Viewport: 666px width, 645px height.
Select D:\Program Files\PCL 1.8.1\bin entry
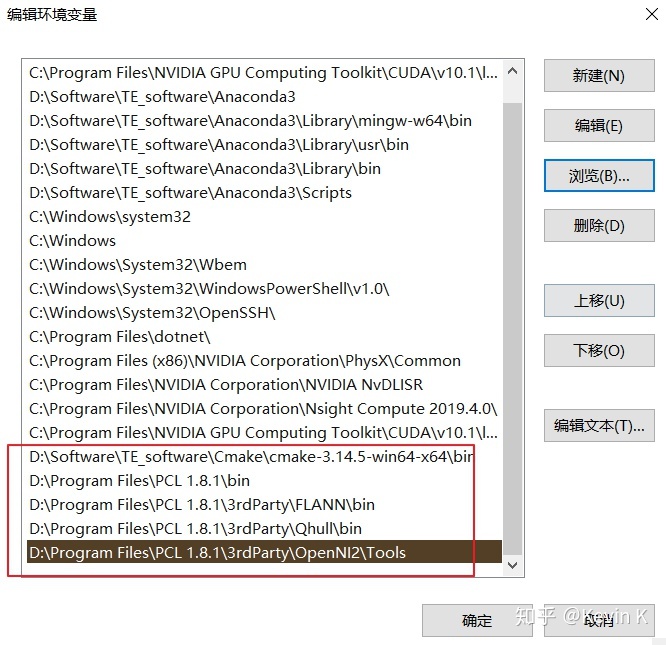[264, 481]
